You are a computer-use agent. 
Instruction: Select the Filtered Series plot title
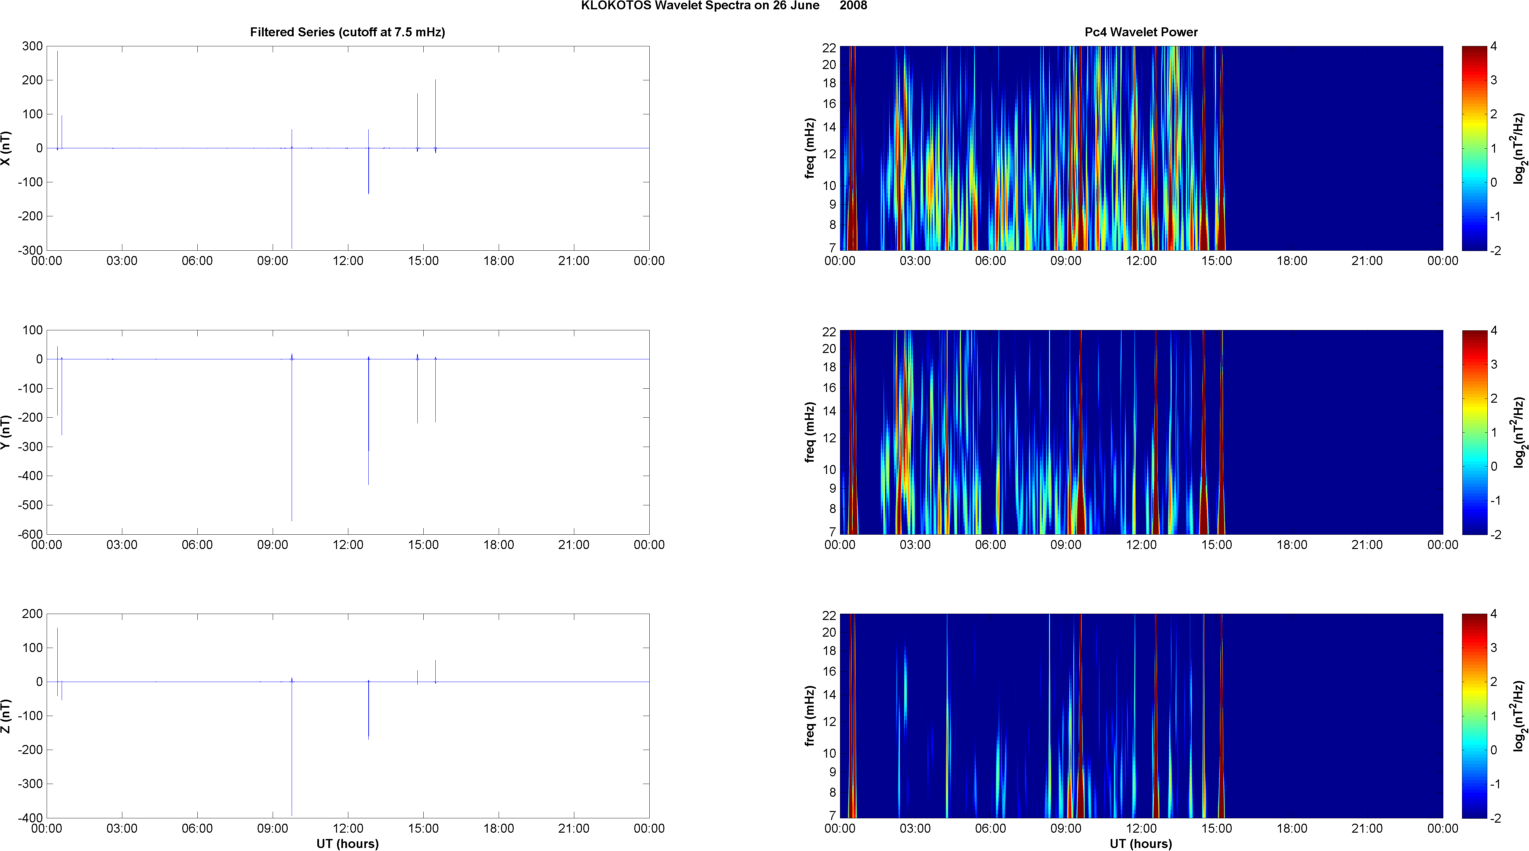pyautogui.click(x=347, y=32)
